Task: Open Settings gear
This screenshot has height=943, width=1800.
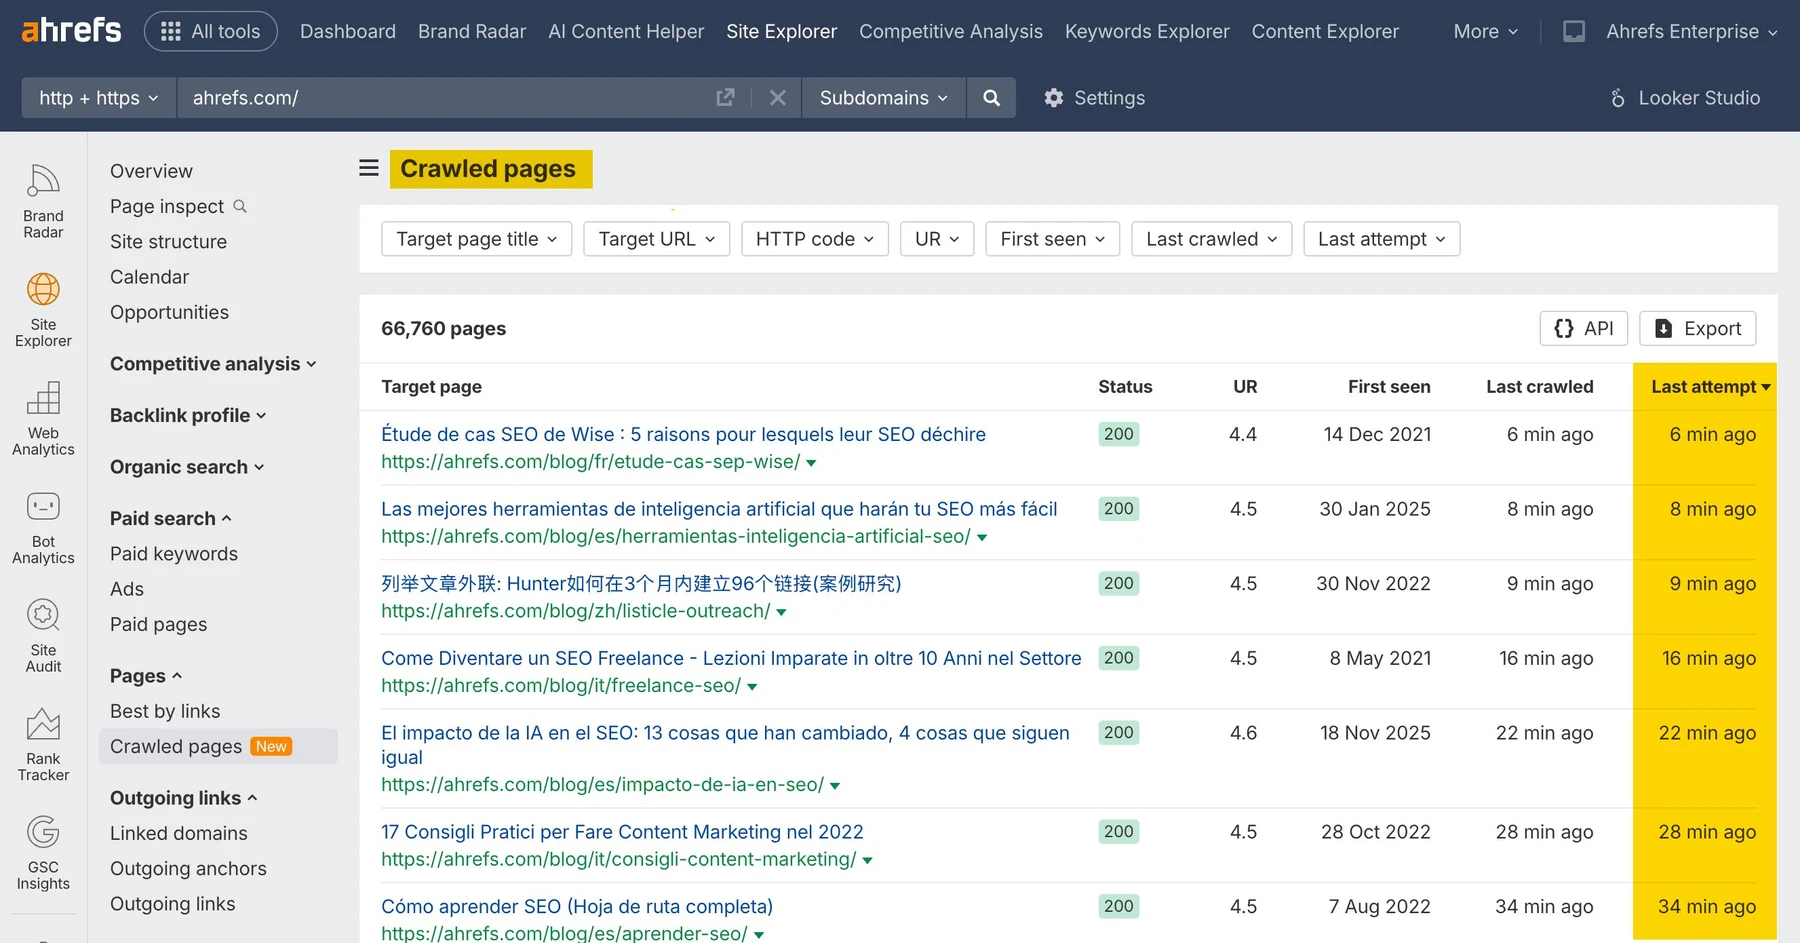Action: point(1095,98)
